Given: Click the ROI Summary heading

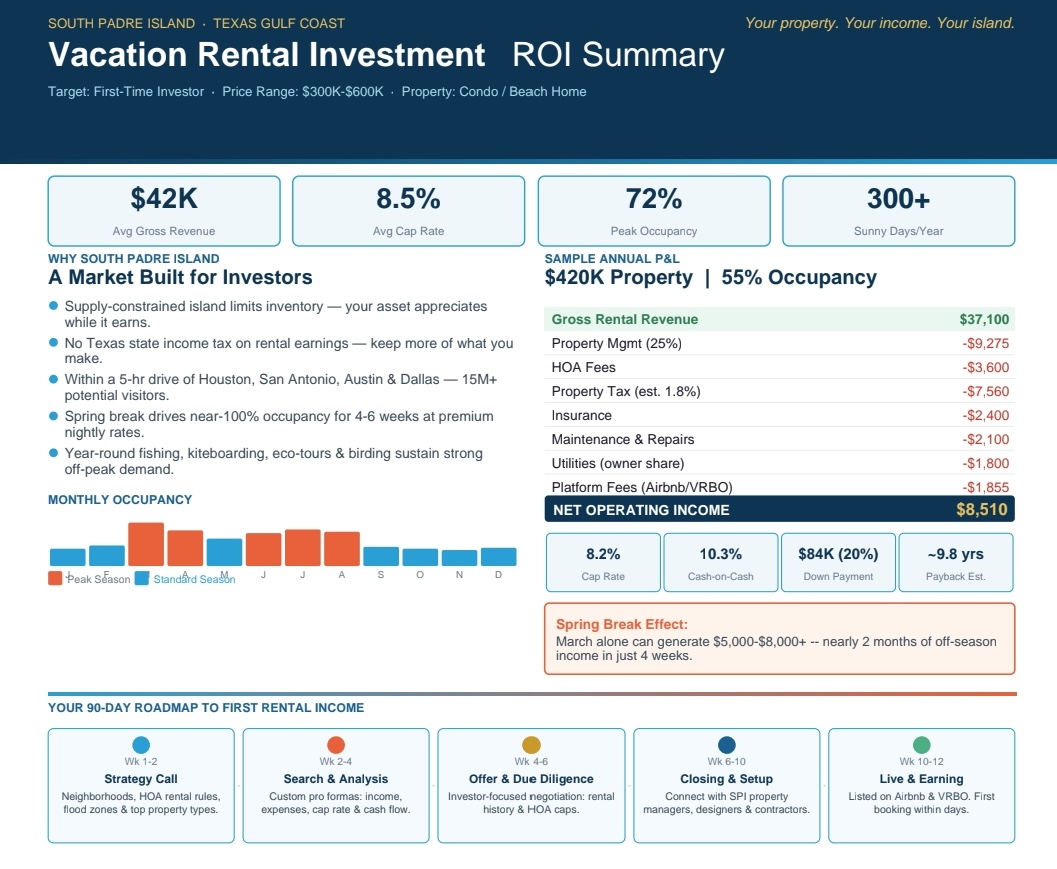Looking at the screenshot, I should click(618, 55).
